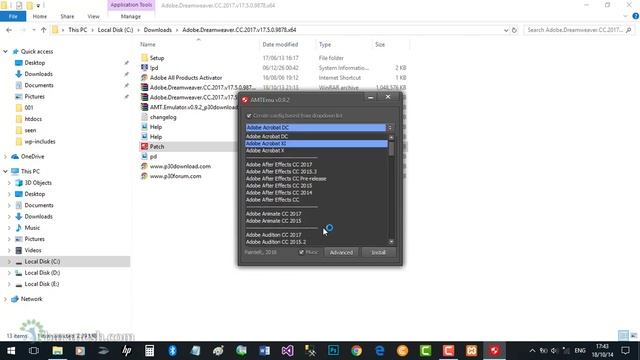This screenshot has width=640, height=360.
Task: Choose Adobe Animate CC 2017 entry
Action: coord(273,213)
